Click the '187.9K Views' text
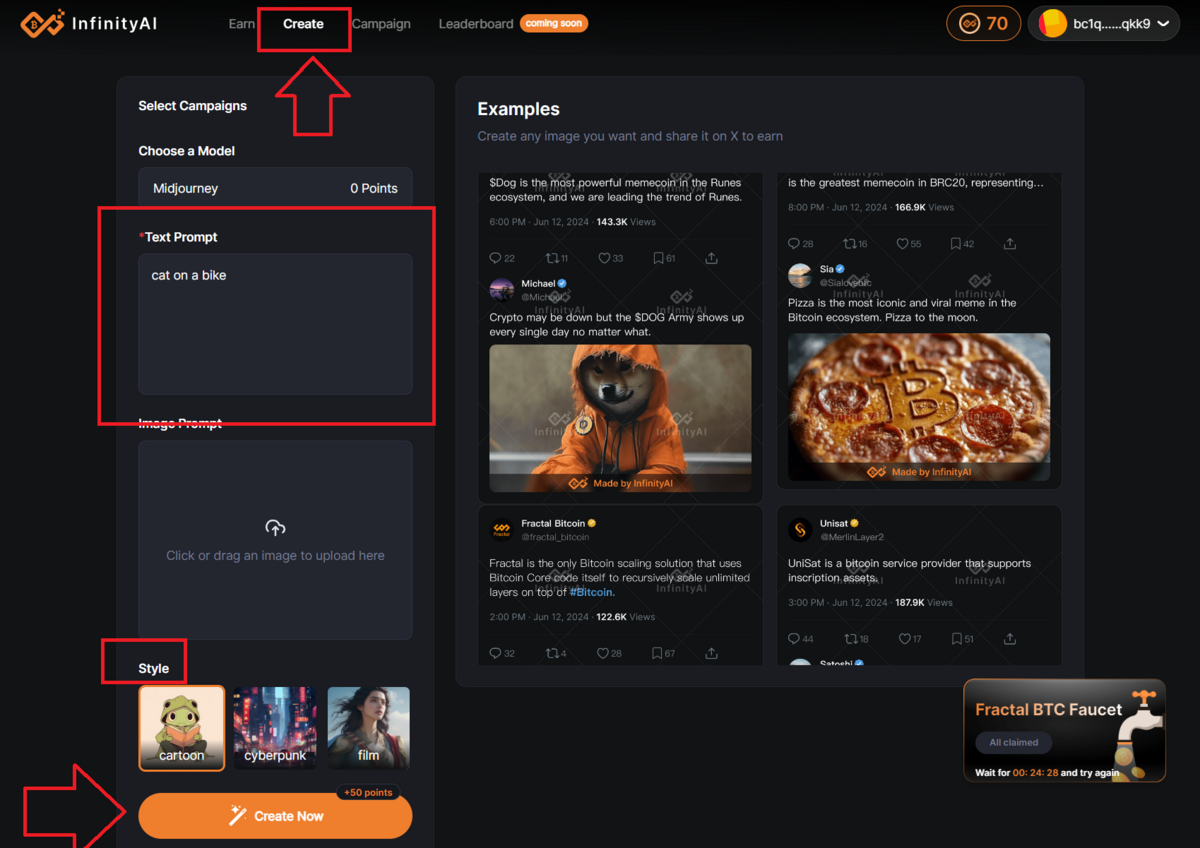1200x848 pixels. [x=925, y=603]
